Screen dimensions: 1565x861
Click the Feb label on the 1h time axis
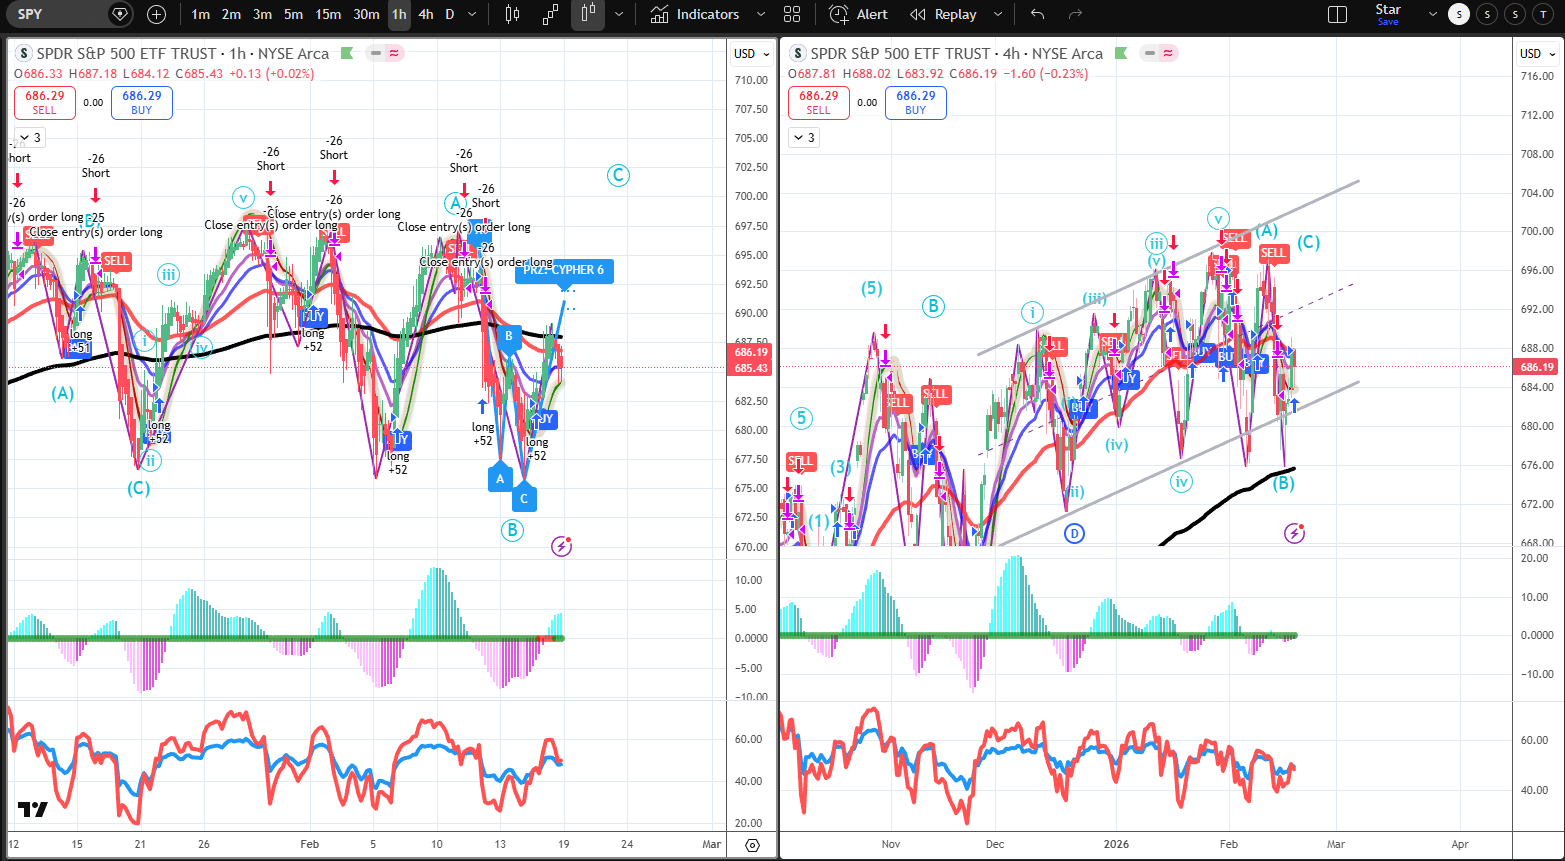pyautogui.click(x=310, y=844)
